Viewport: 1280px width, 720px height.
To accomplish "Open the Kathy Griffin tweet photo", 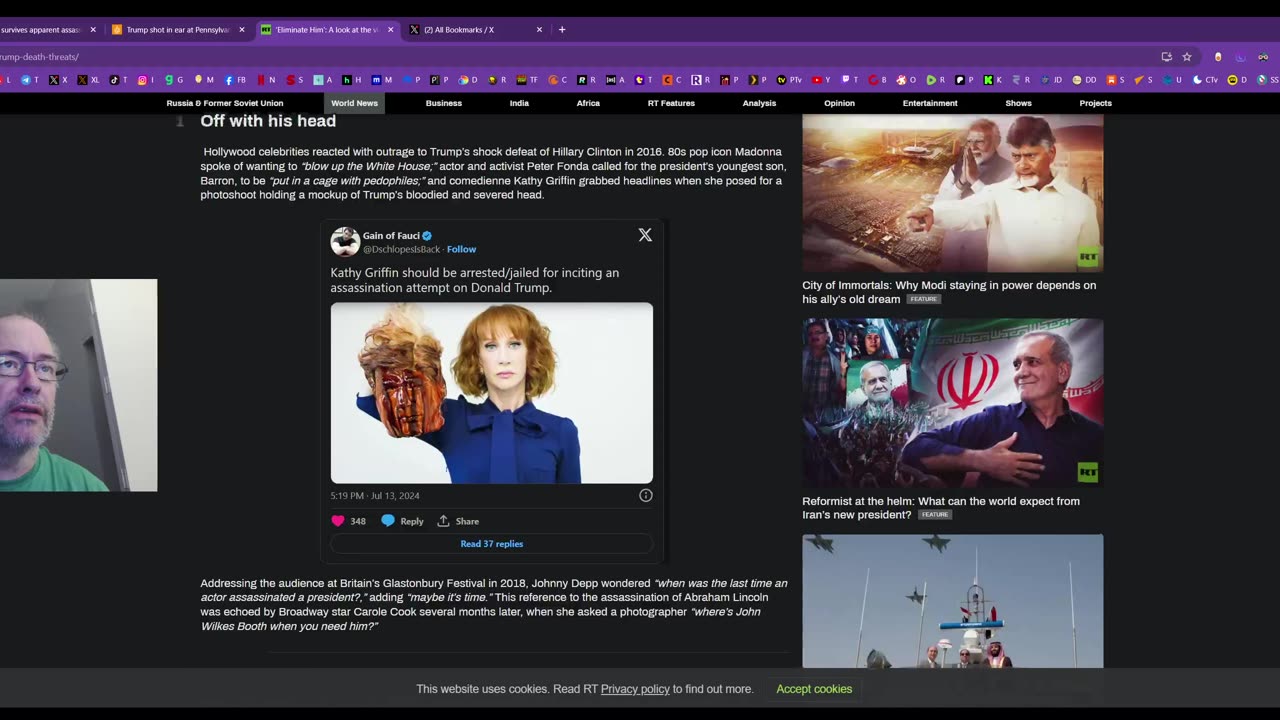I will (x=492, y=393).
